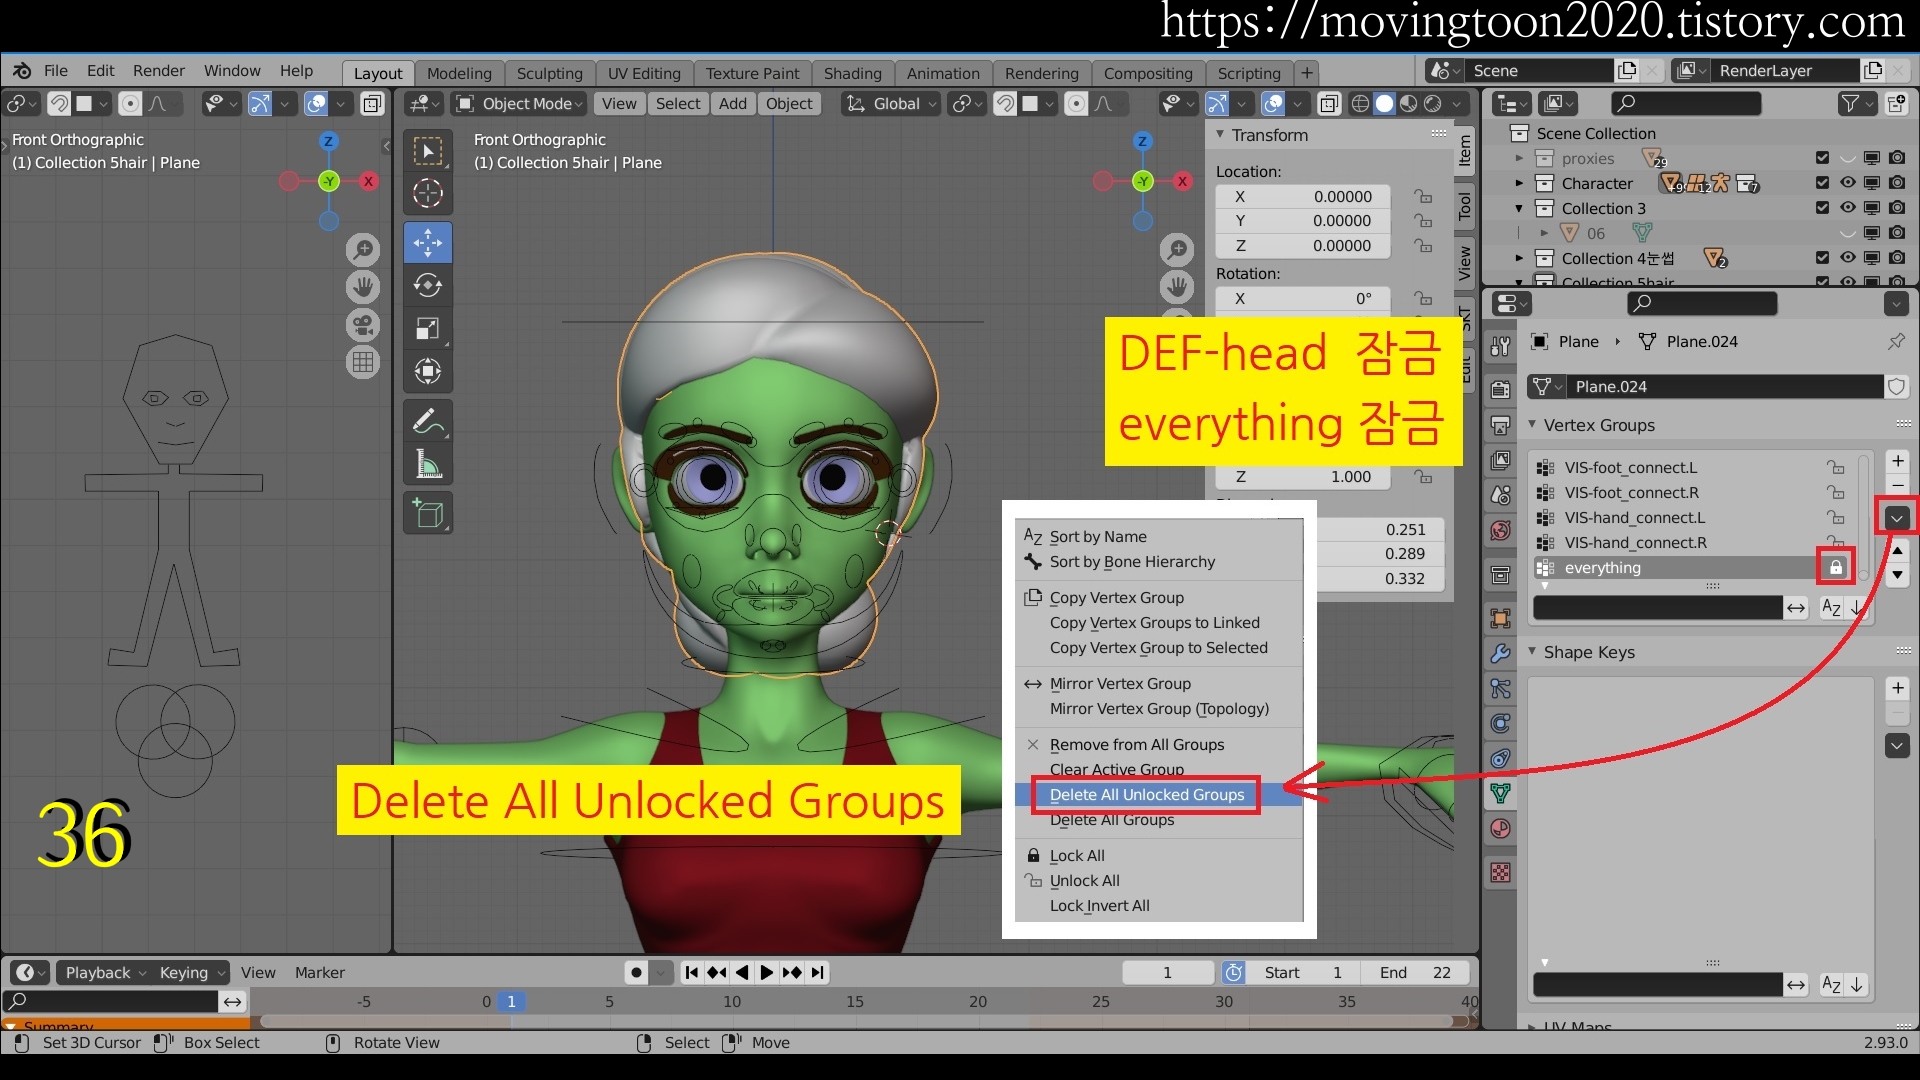Open the World properties tab icon
Viewport: 1920px width, 1080px height.
(1500, 530)
